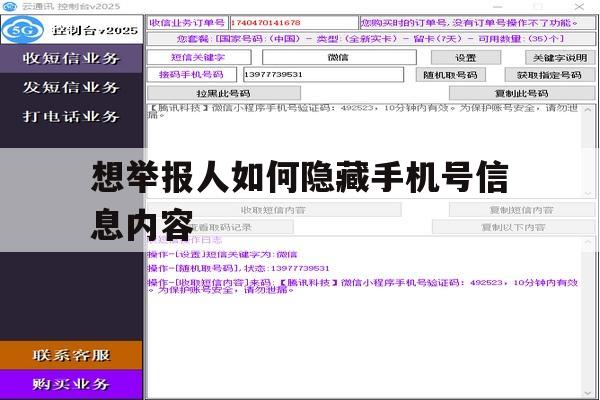Click 获取指定号码 button
Screen dimensions: 600x400
click(x=550, y=75)
